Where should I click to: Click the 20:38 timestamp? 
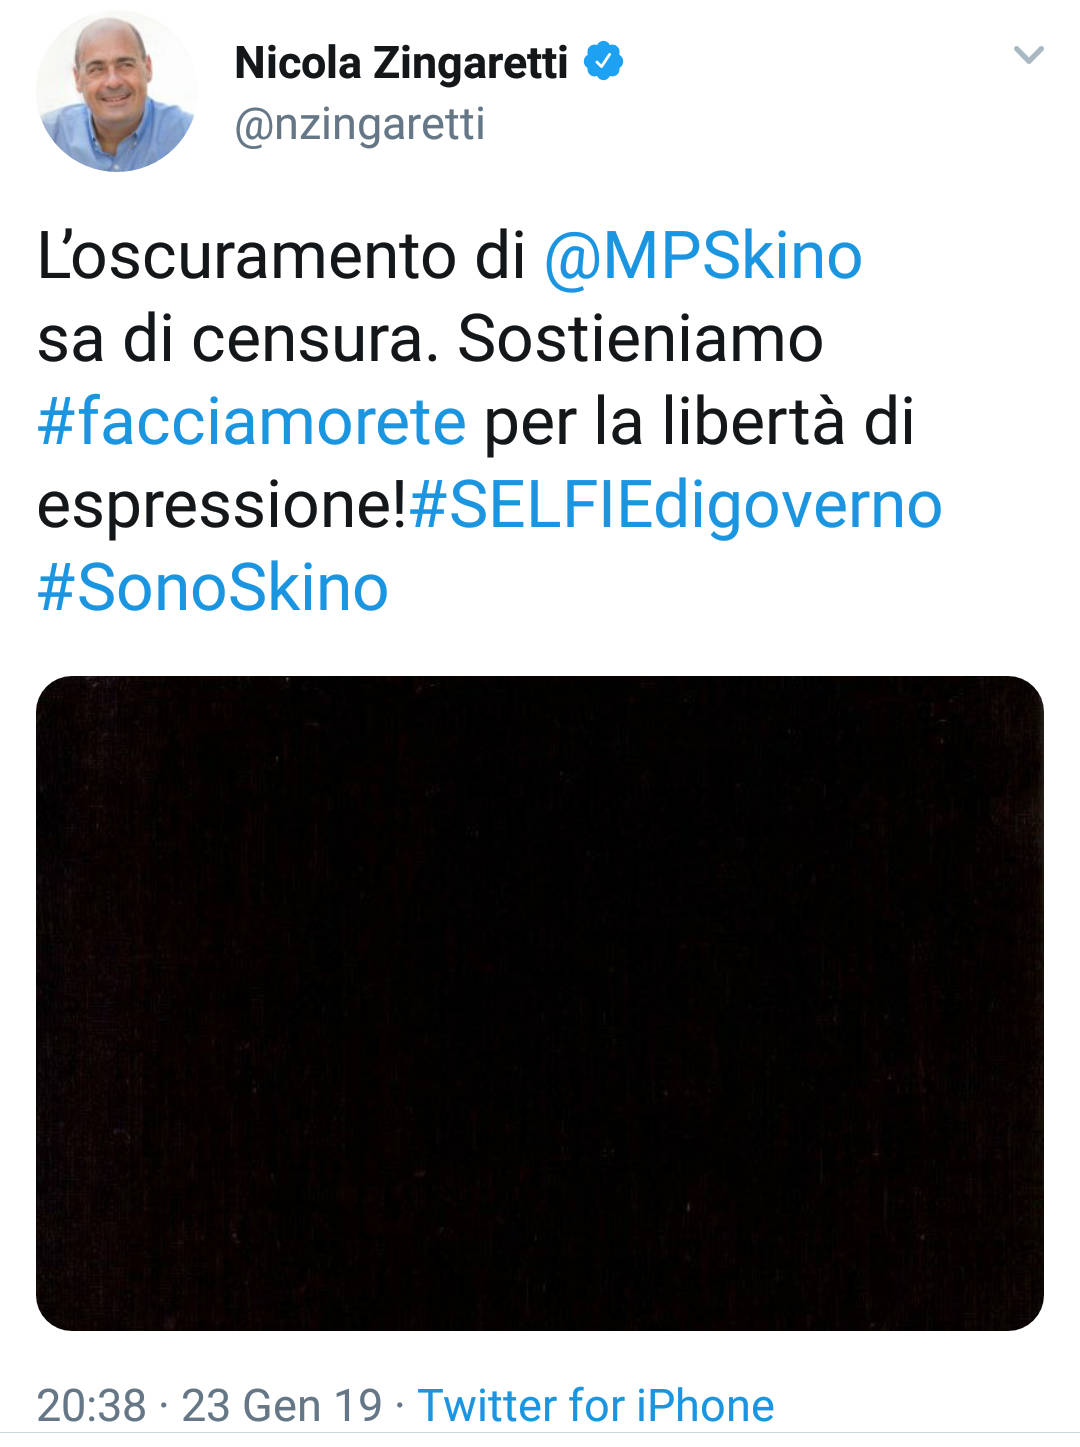tap(92, 1405)
